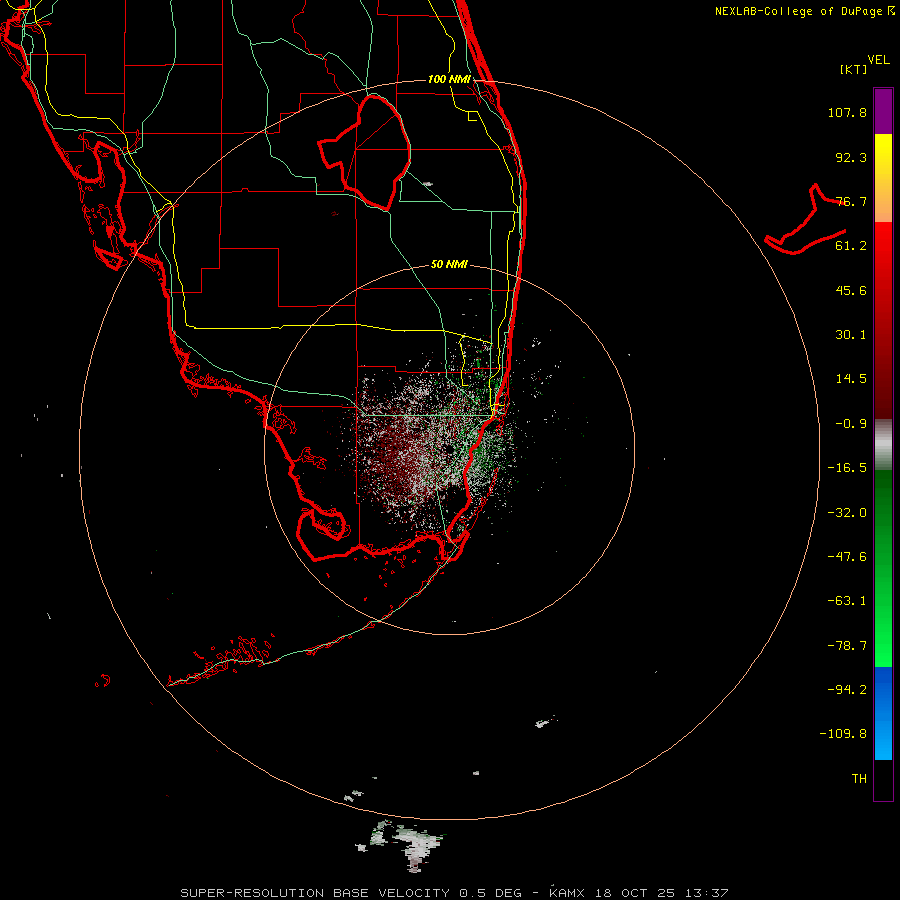Image resolution: width=900 pixels, height=900 pixels.
Task: Click the 92.3 value on the velocity scale
Action: (851, 157)
